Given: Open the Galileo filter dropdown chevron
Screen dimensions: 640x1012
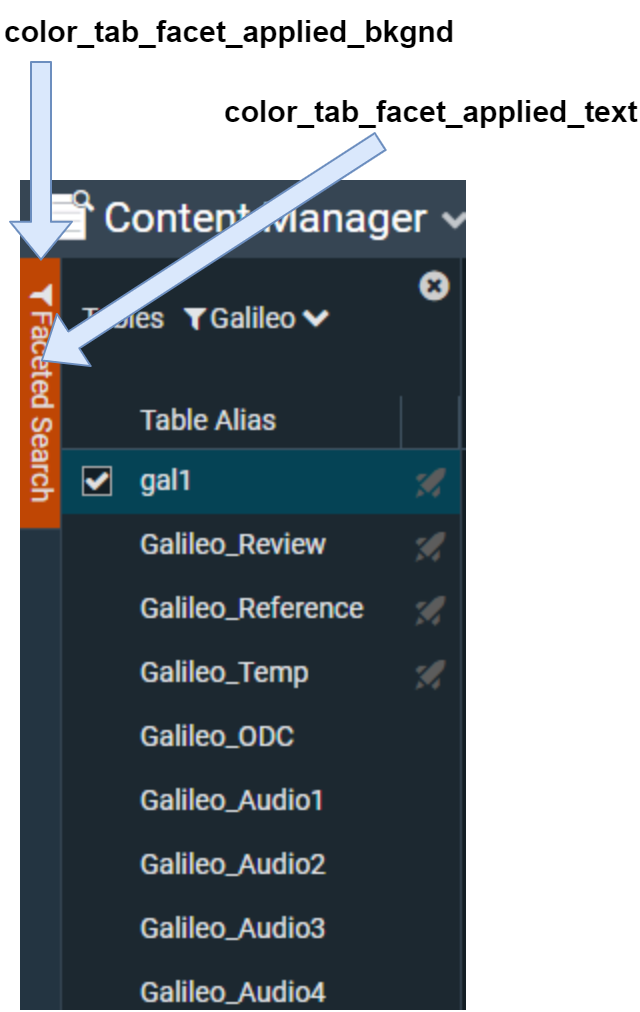Looking at the screenshot, I should point(316,319).
